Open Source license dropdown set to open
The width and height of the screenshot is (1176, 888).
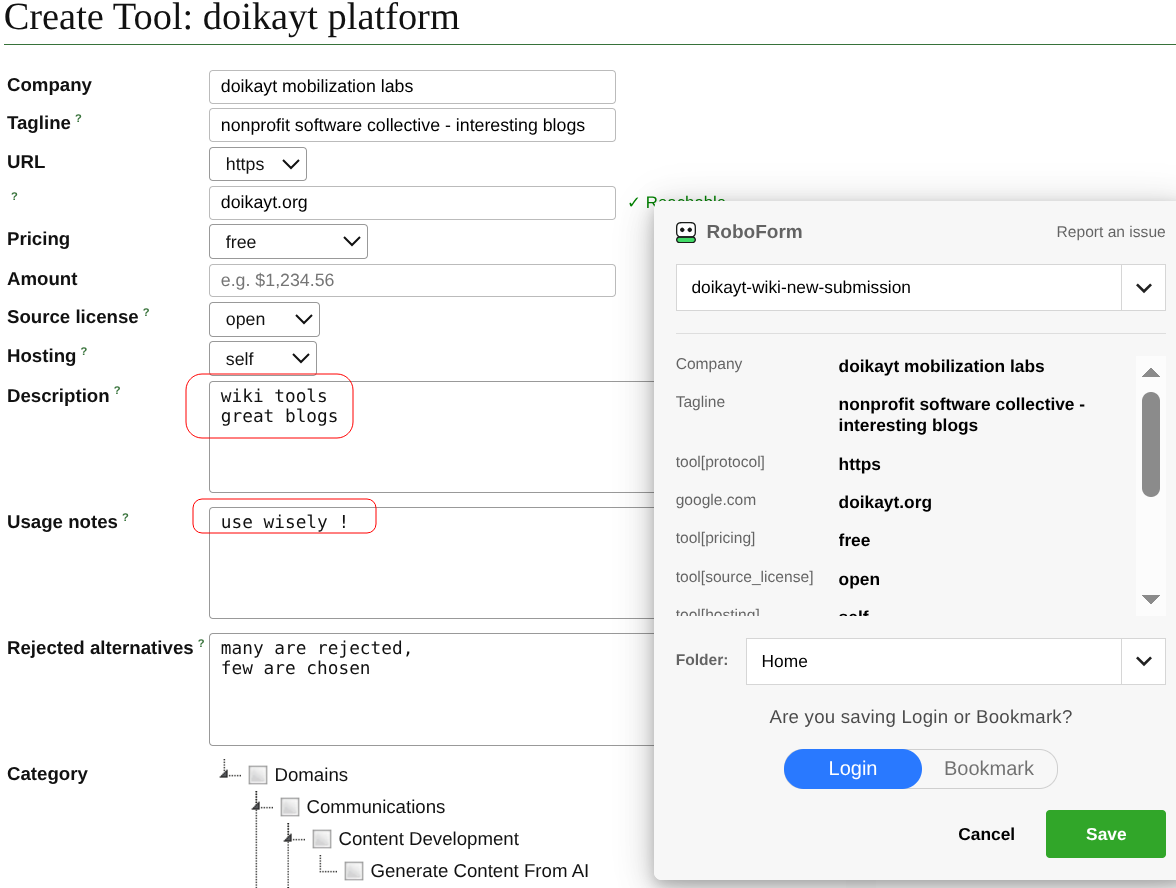pos(264,320)
